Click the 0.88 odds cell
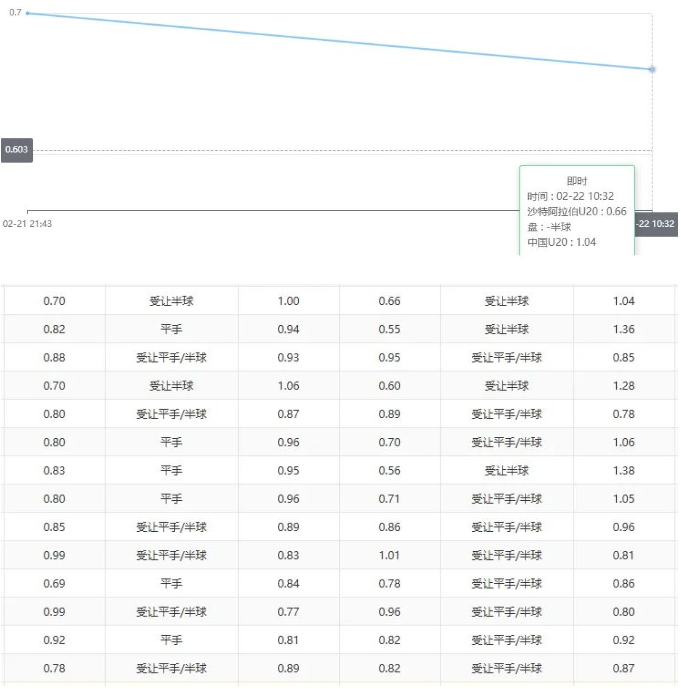This screenshot has height=689, width=681. [54, 358]
